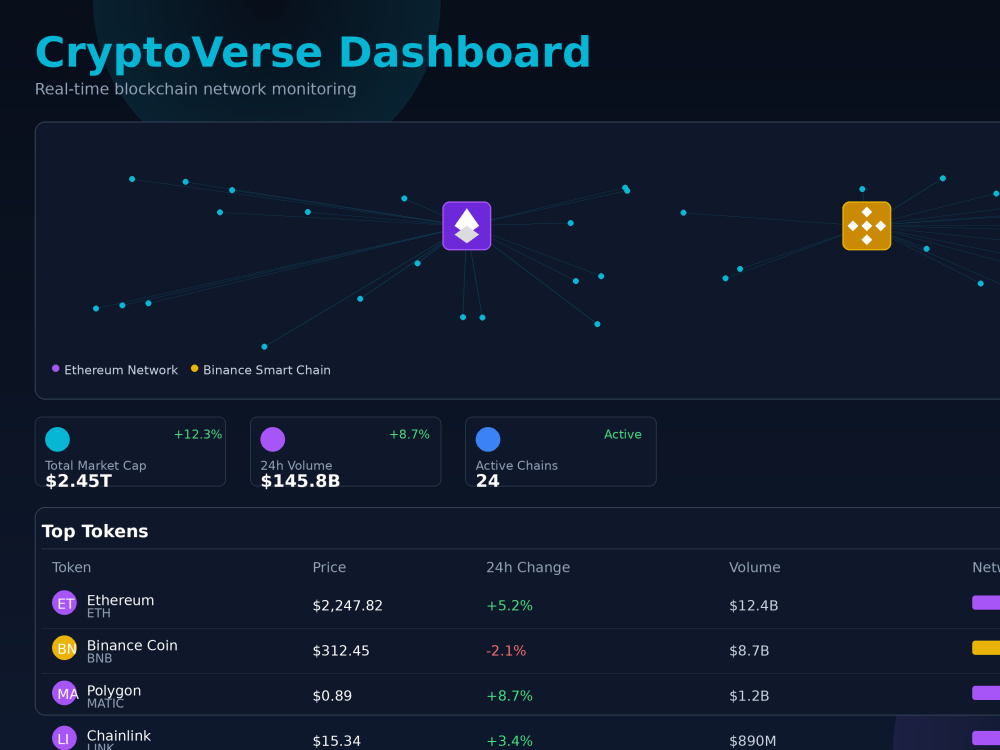Click Chainlink volume $890M

coord(753,741)
